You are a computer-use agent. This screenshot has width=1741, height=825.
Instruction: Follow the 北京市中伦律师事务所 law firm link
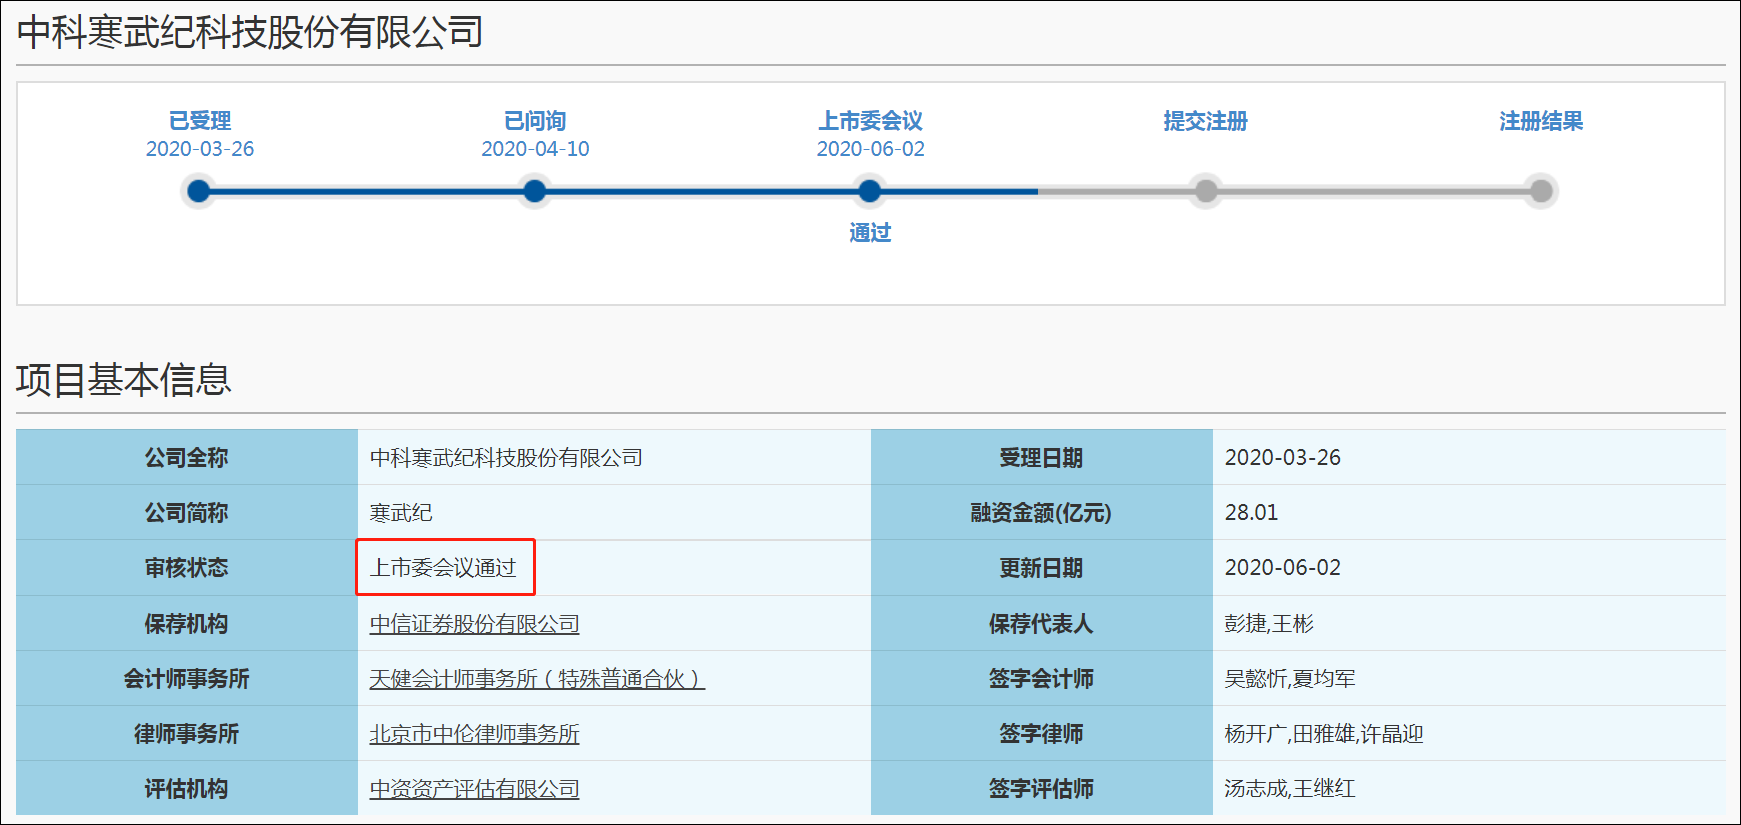pos(474,734)
